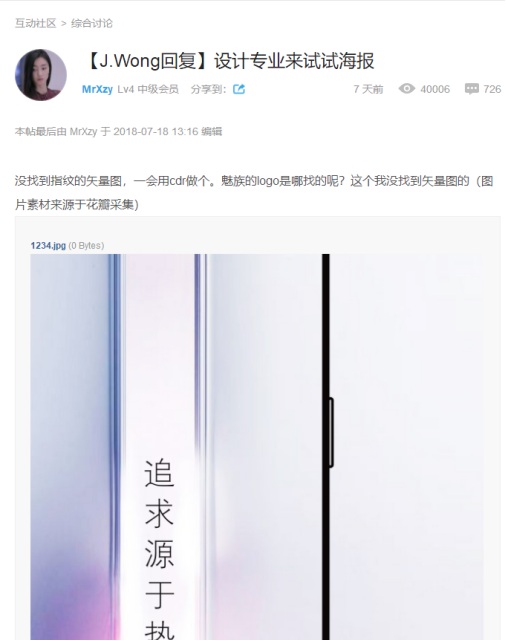
Task: Open MrXzy user profile link
Action: [97, 89]
